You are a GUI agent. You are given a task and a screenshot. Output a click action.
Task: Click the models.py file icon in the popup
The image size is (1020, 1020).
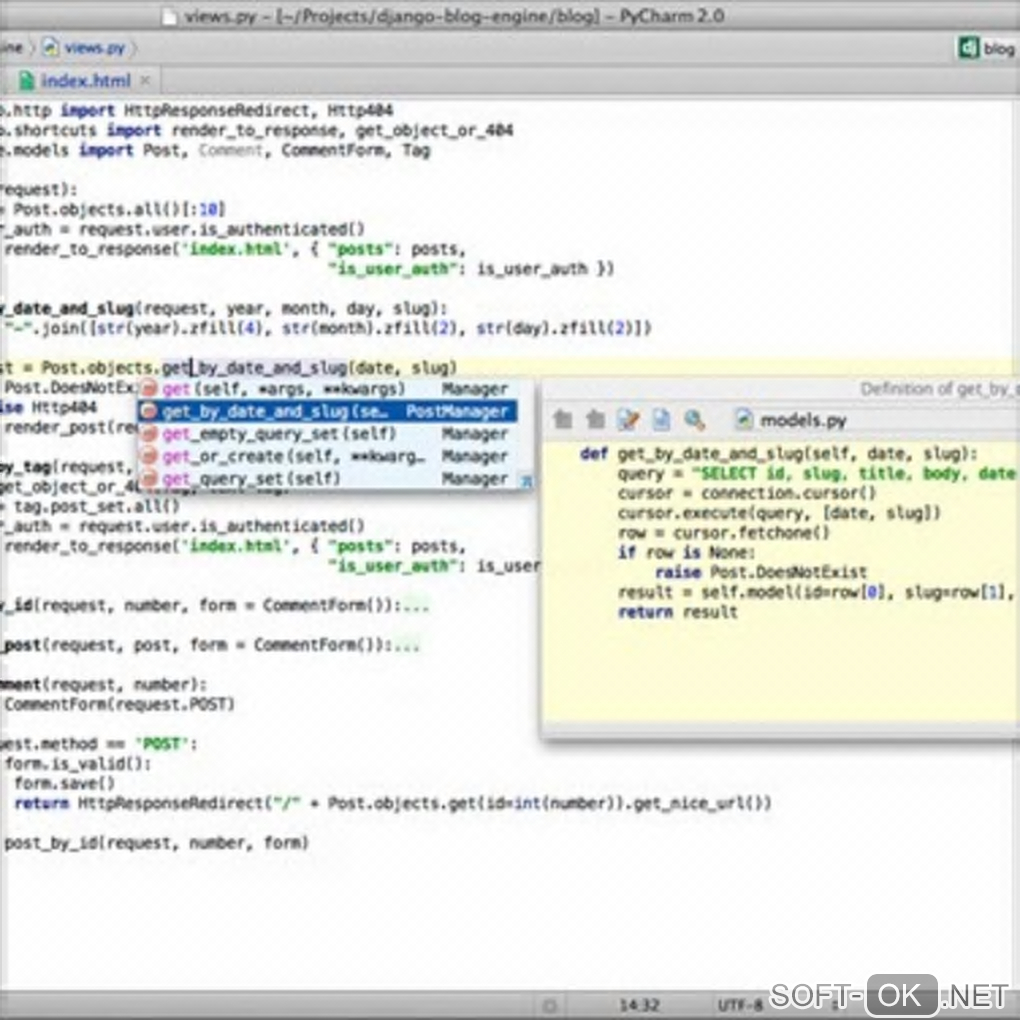pos(744,420)
